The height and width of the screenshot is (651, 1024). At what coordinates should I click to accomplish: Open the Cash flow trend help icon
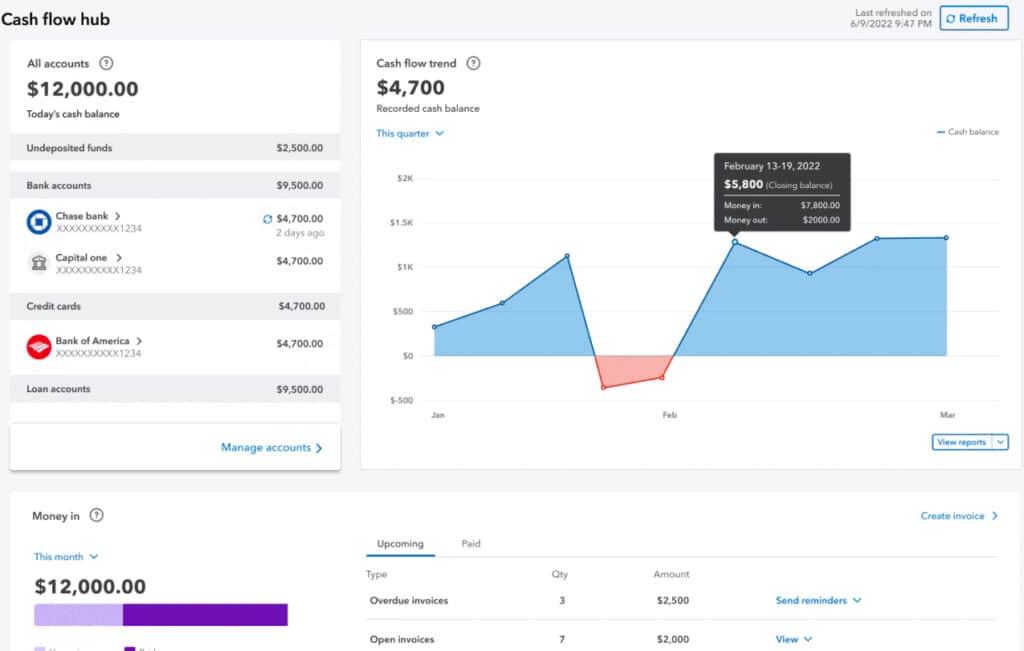tap(473, 63)
